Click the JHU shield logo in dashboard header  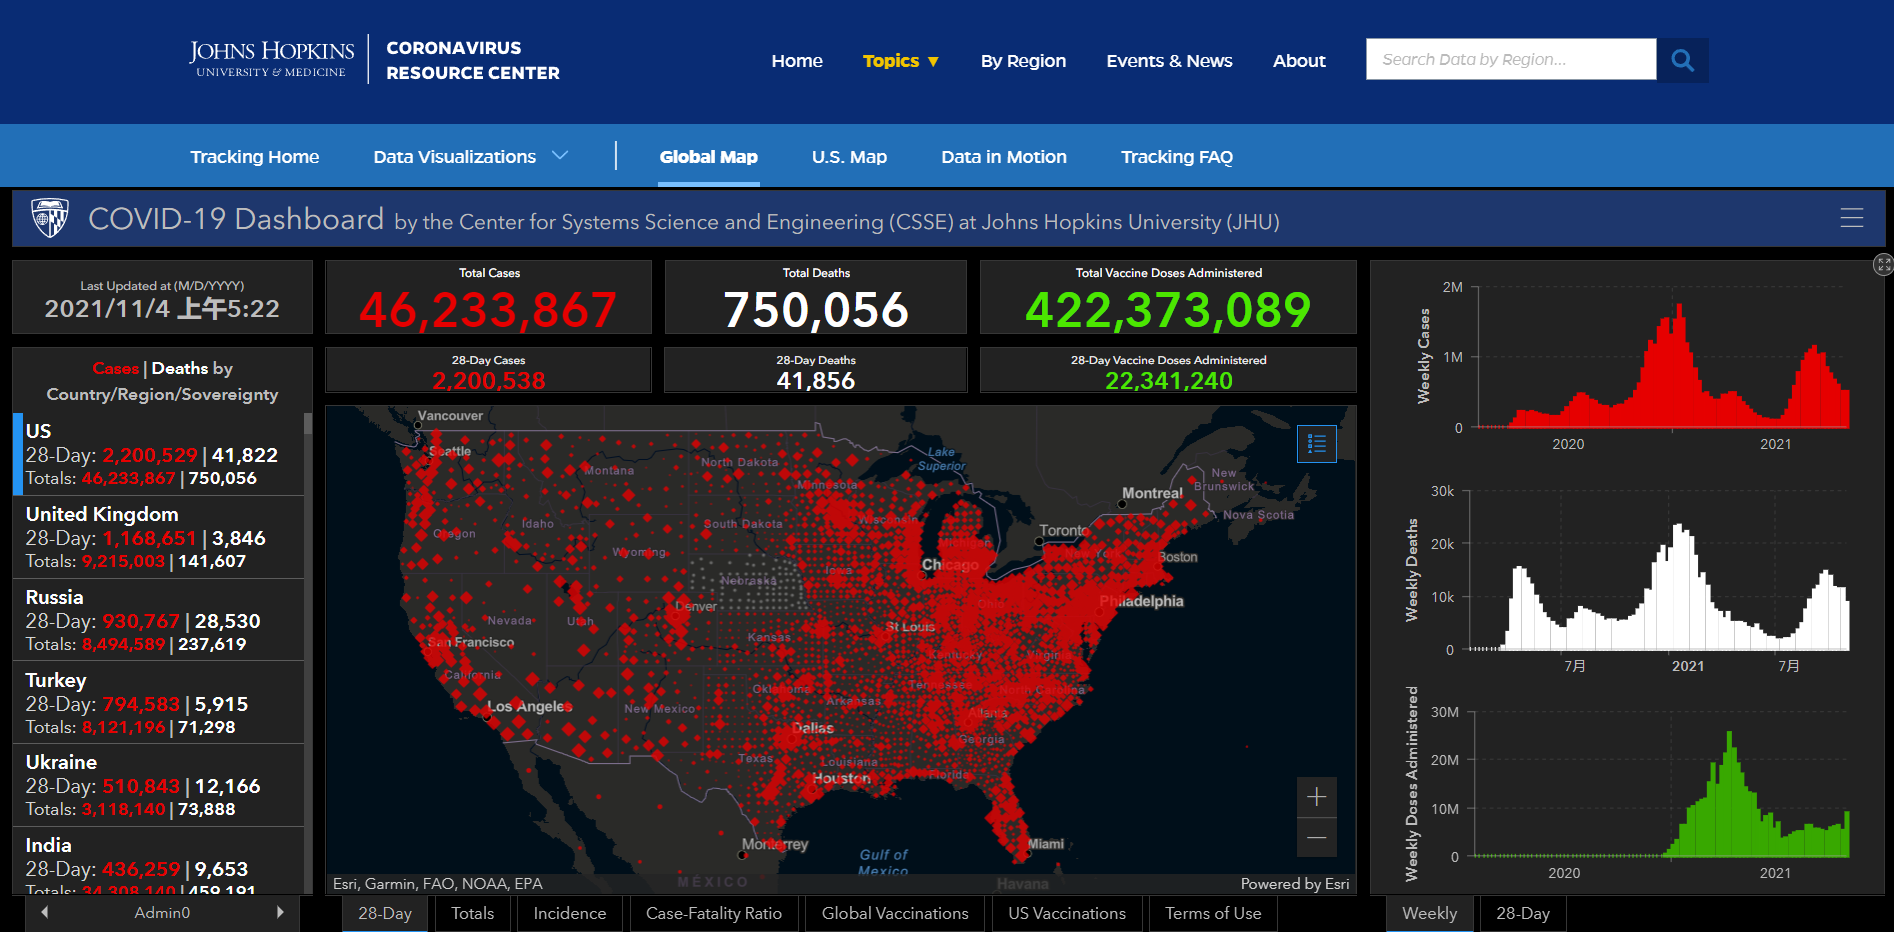tap(50, 217)
